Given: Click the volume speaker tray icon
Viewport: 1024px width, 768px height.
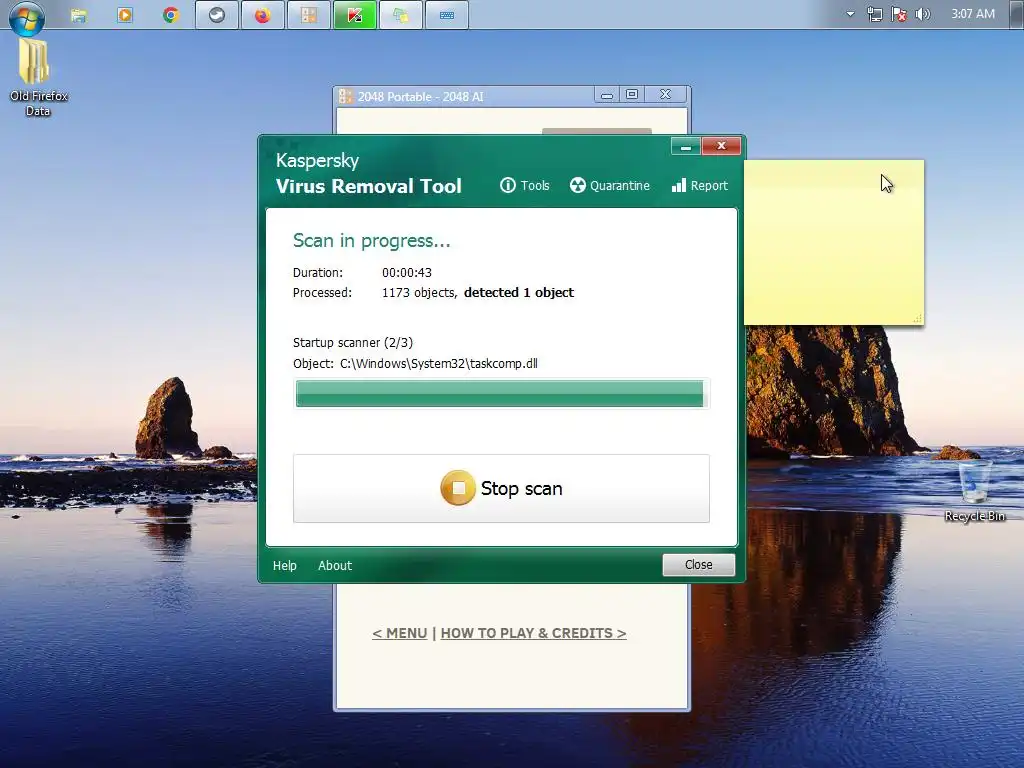Looking at the screenshot, I should 922,14.
